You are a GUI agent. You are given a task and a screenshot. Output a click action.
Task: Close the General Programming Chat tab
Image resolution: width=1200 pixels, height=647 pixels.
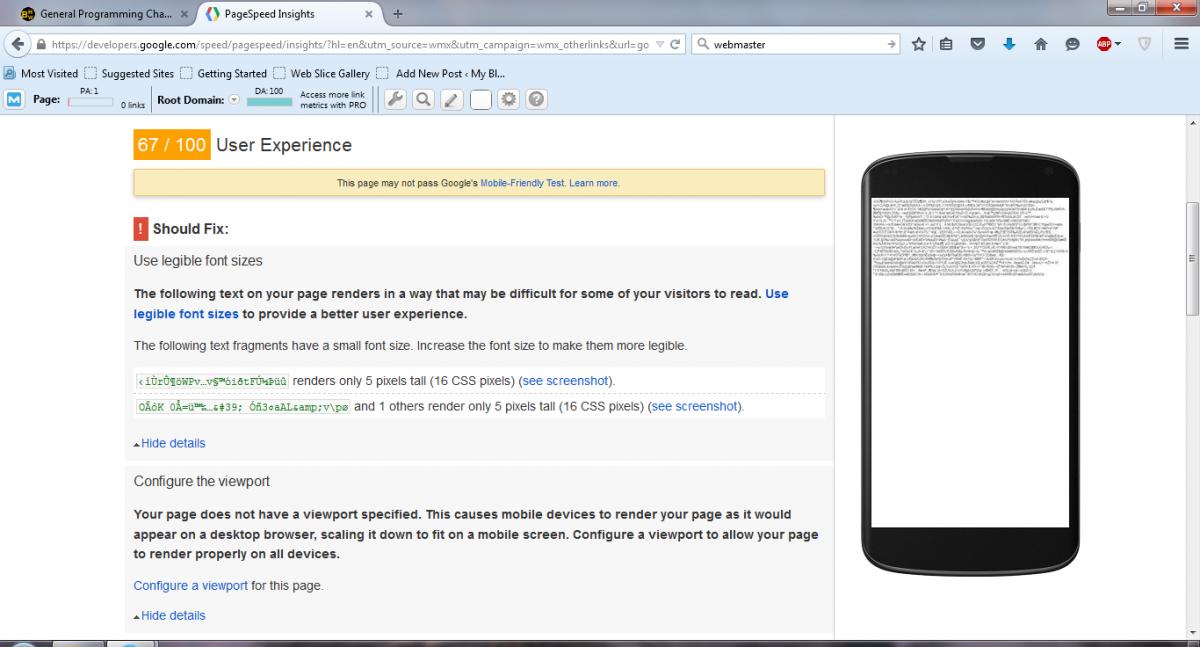pos(184,14)
